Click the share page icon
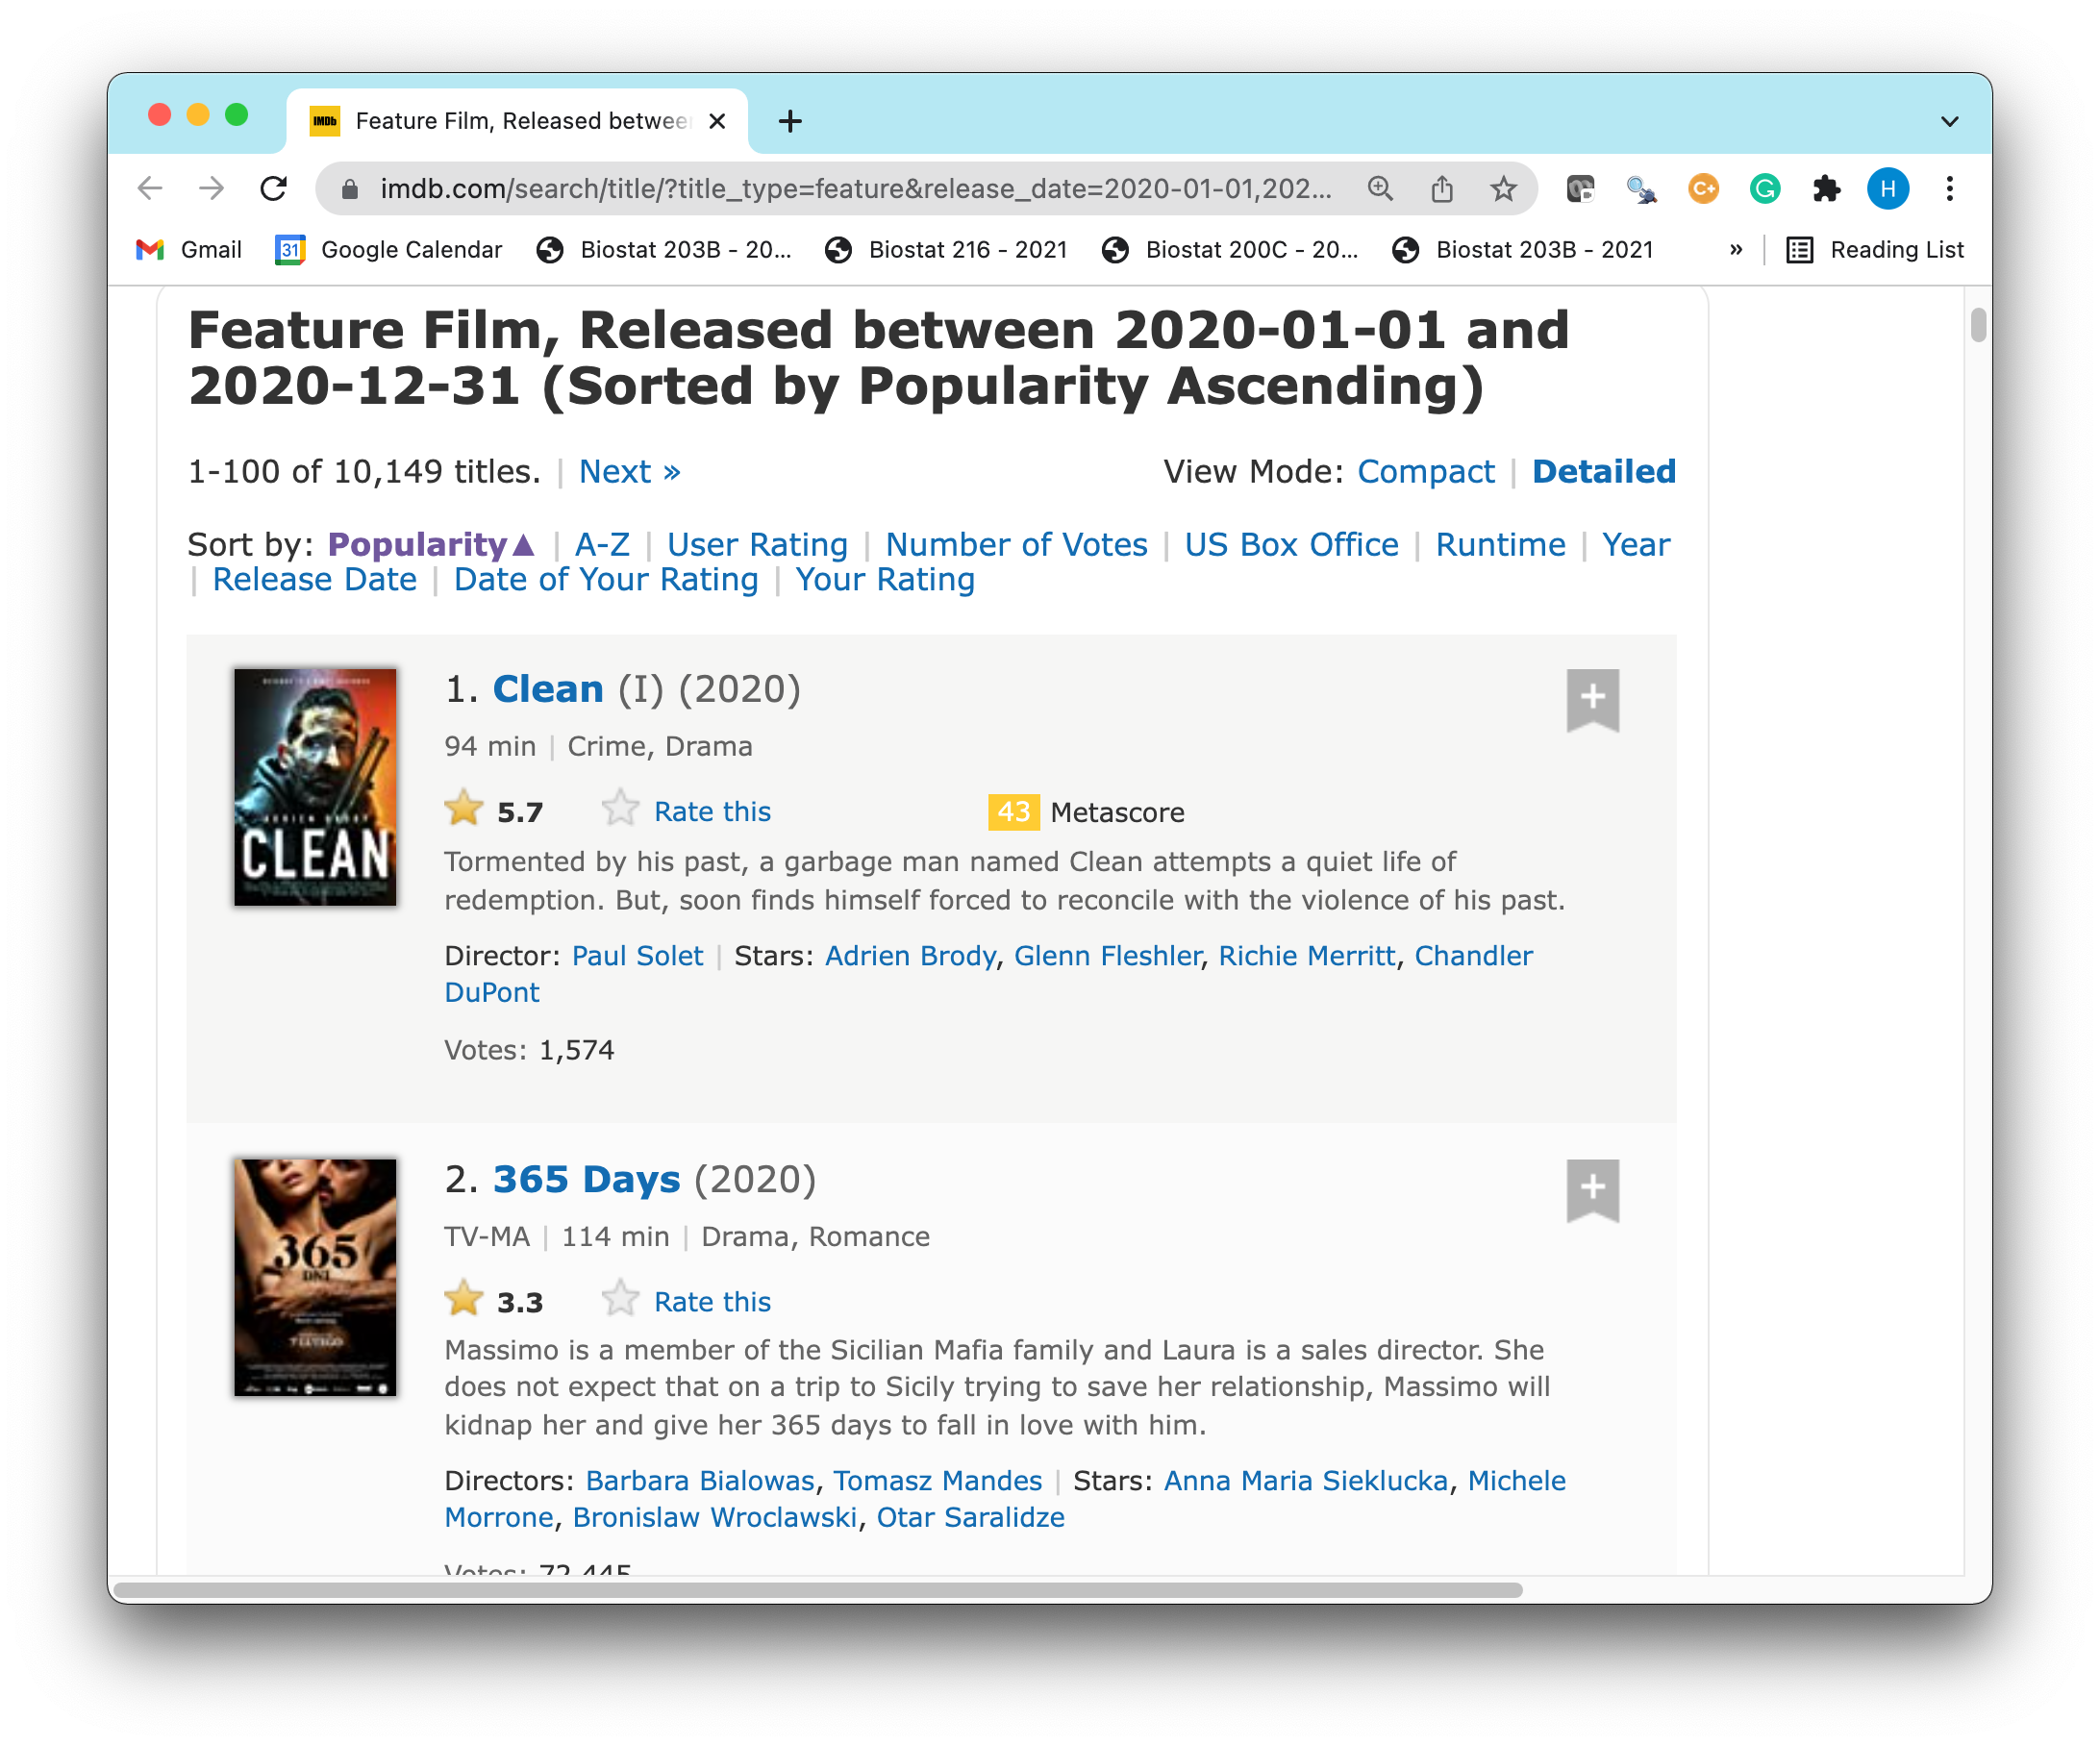2100x1746 pixels. point(1441,189)
